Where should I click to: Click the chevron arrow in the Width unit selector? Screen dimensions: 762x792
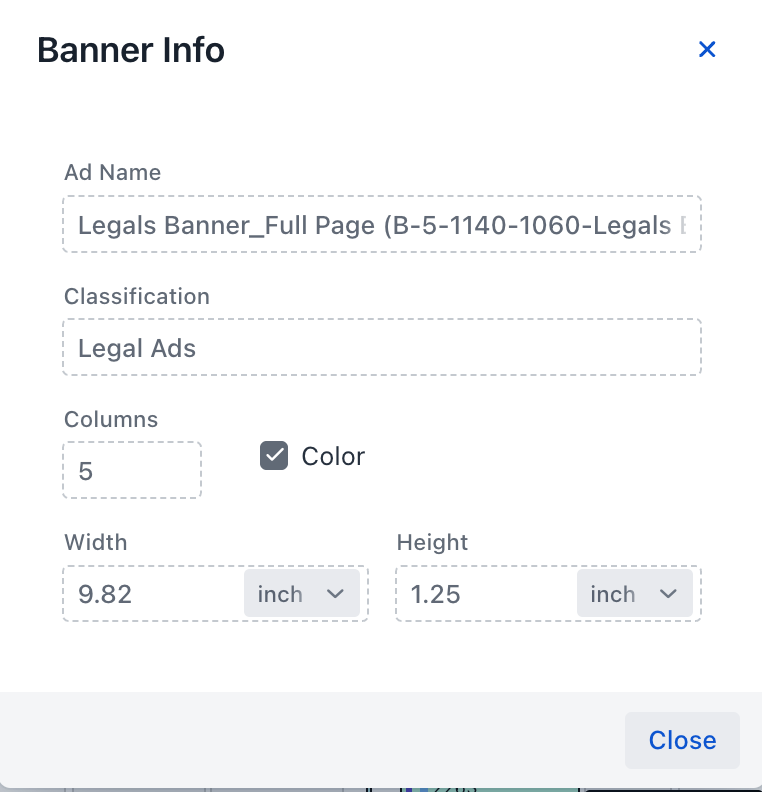(335, 594)
